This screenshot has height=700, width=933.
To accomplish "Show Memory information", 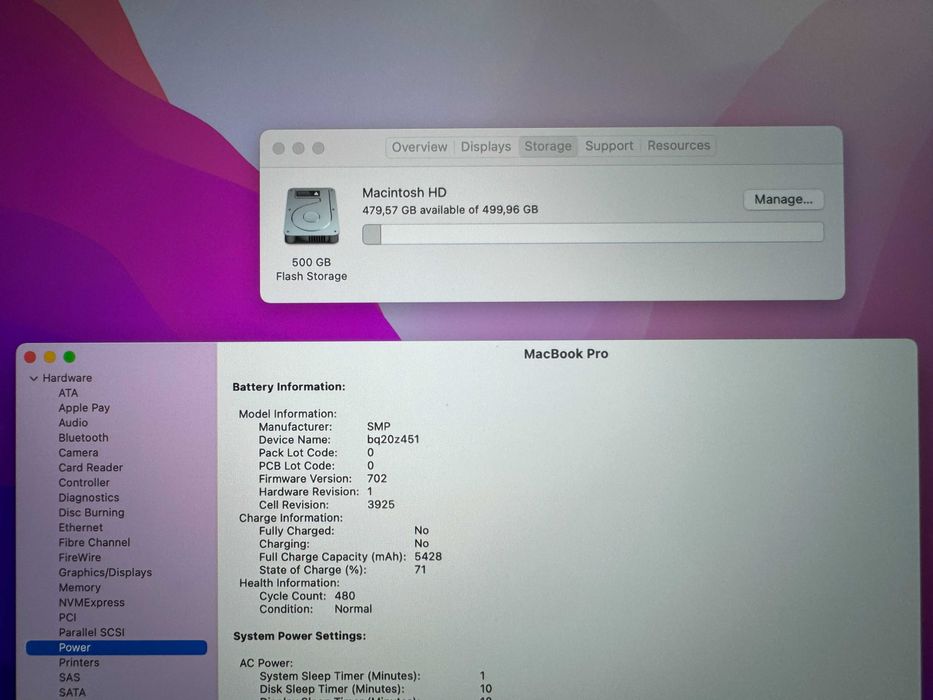I will point(79,588).
